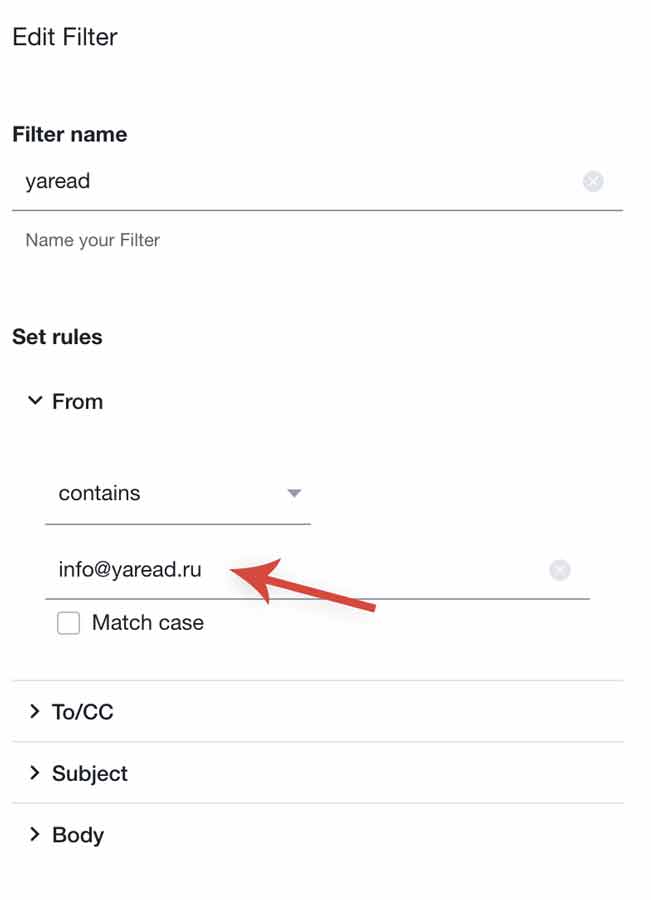651x900 pixels.
Task: Click the Set rules heading
Action: point(57,337)
